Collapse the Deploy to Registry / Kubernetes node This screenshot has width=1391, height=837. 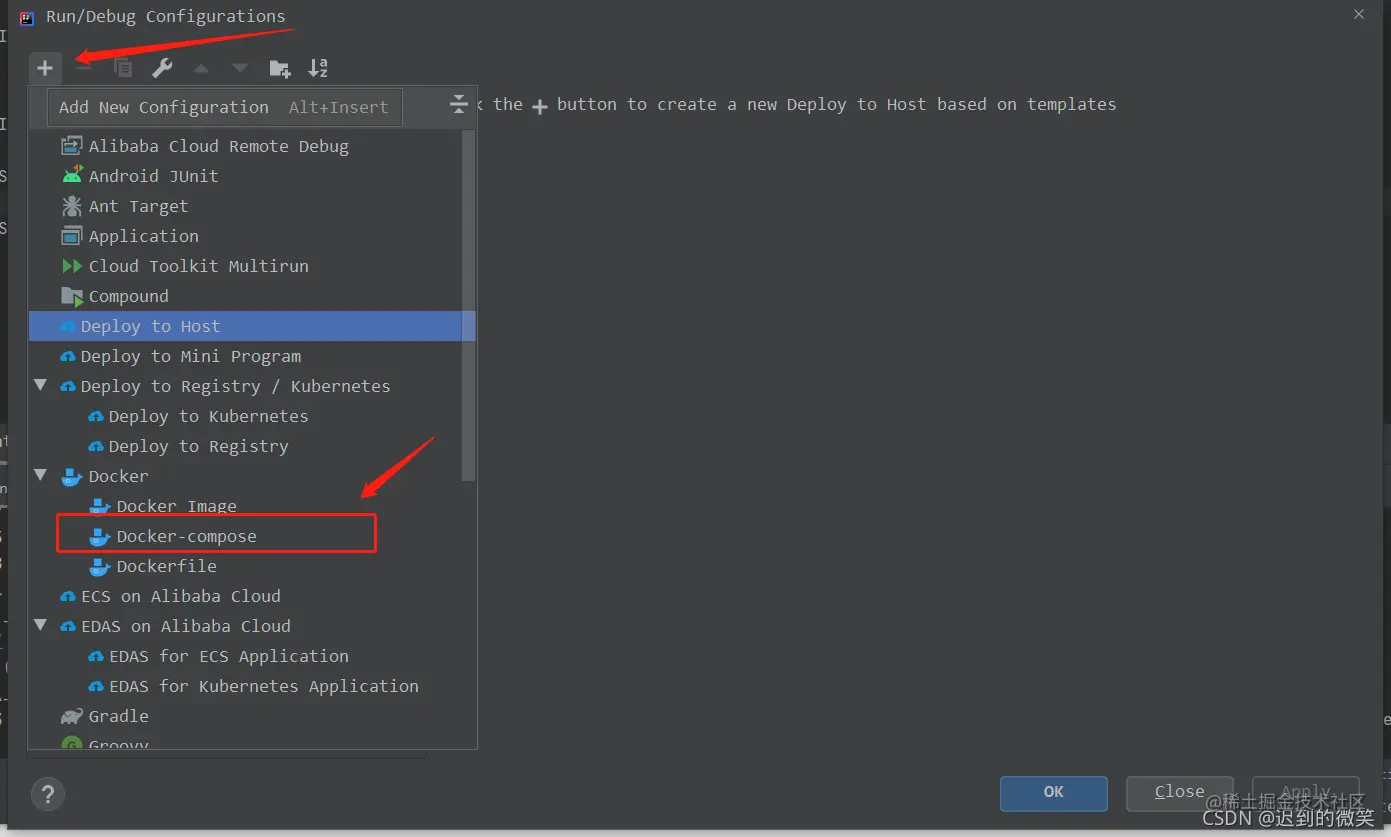41,385
